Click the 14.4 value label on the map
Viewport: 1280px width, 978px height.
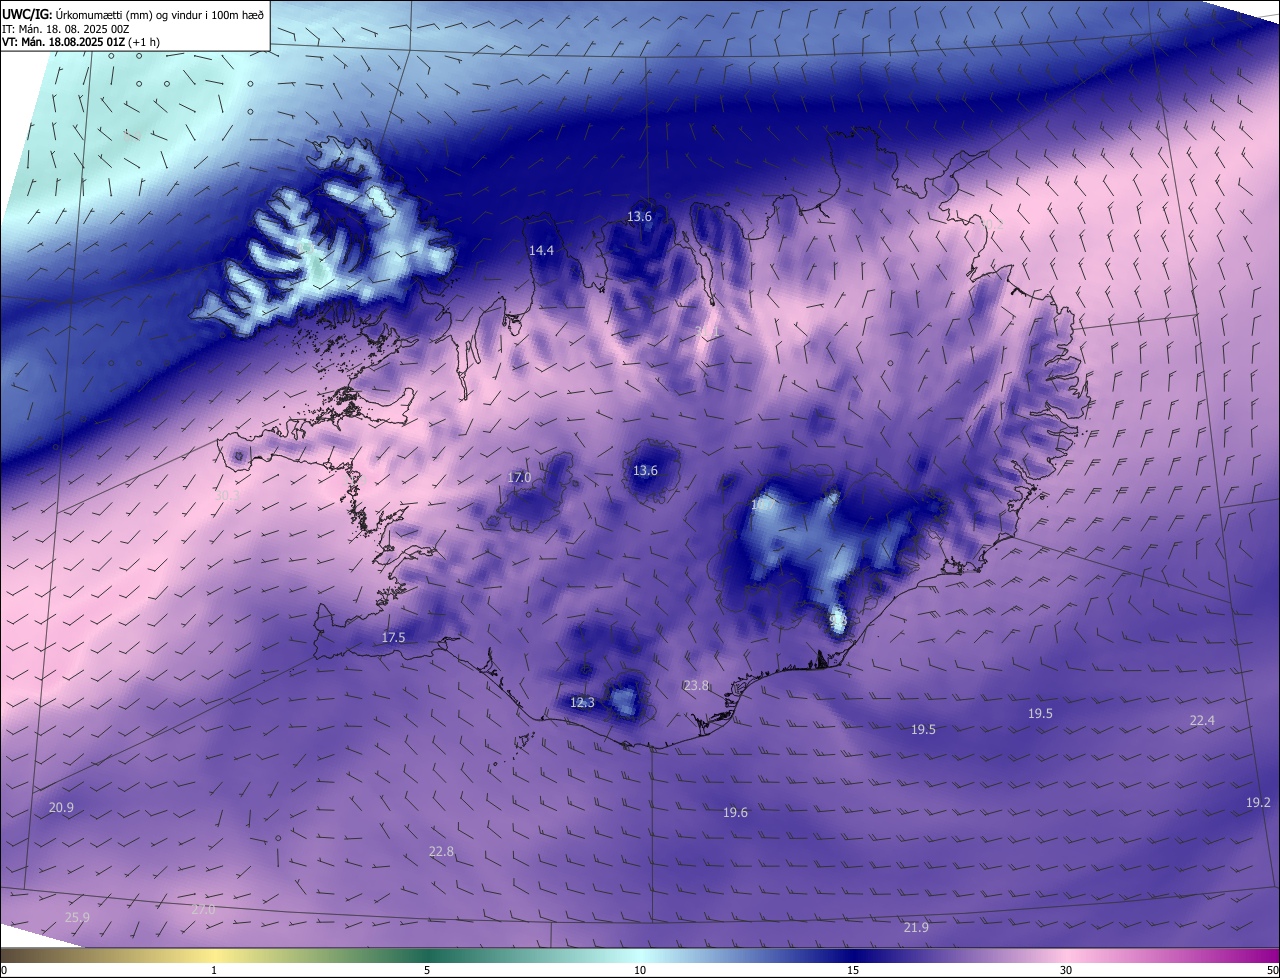[541, 251]
